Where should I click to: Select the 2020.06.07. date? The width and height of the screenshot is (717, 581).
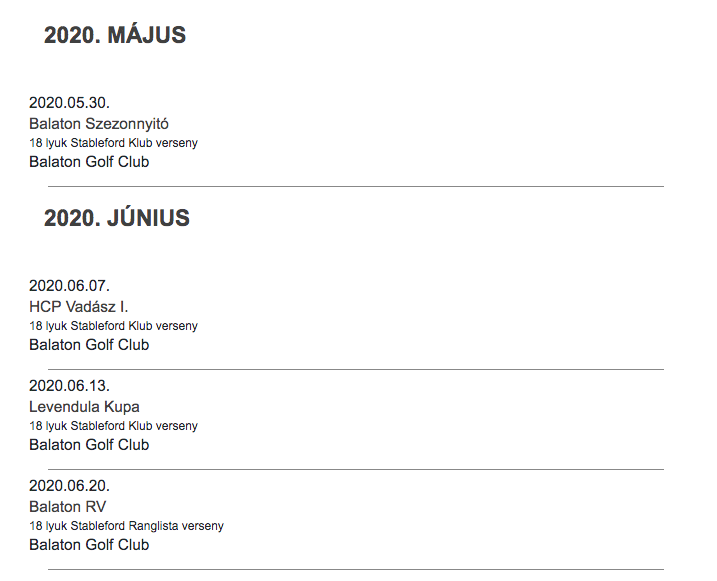pyautogui.click(x=69, y=285)
